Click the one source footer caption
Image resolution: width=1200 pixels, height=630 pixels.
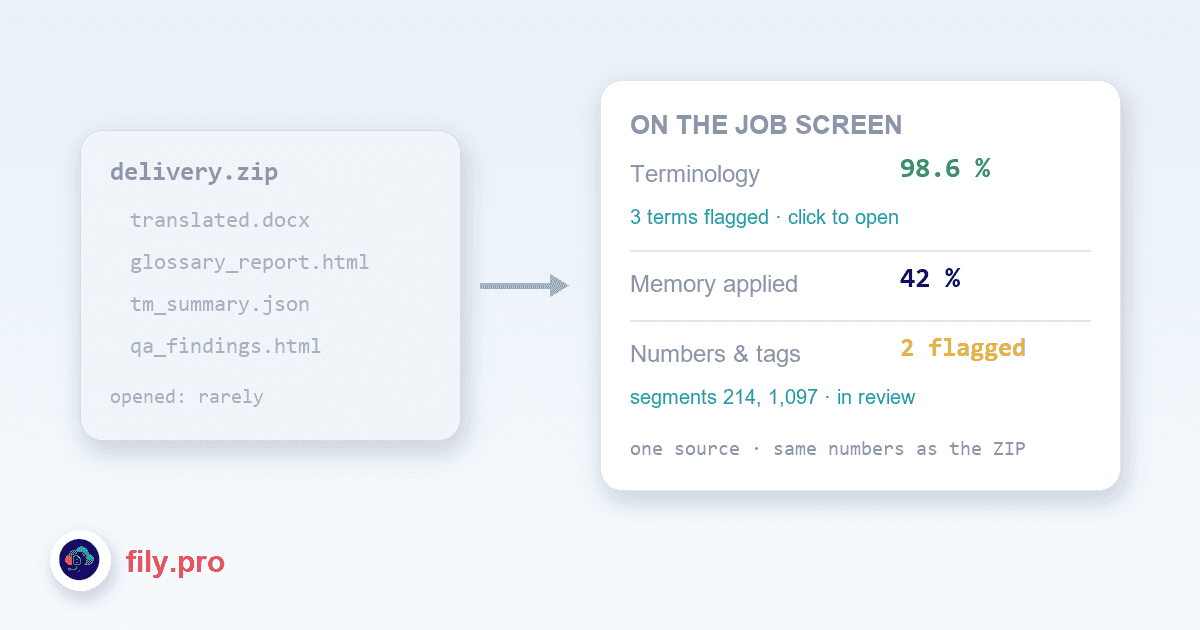click(x=828, y=449)
